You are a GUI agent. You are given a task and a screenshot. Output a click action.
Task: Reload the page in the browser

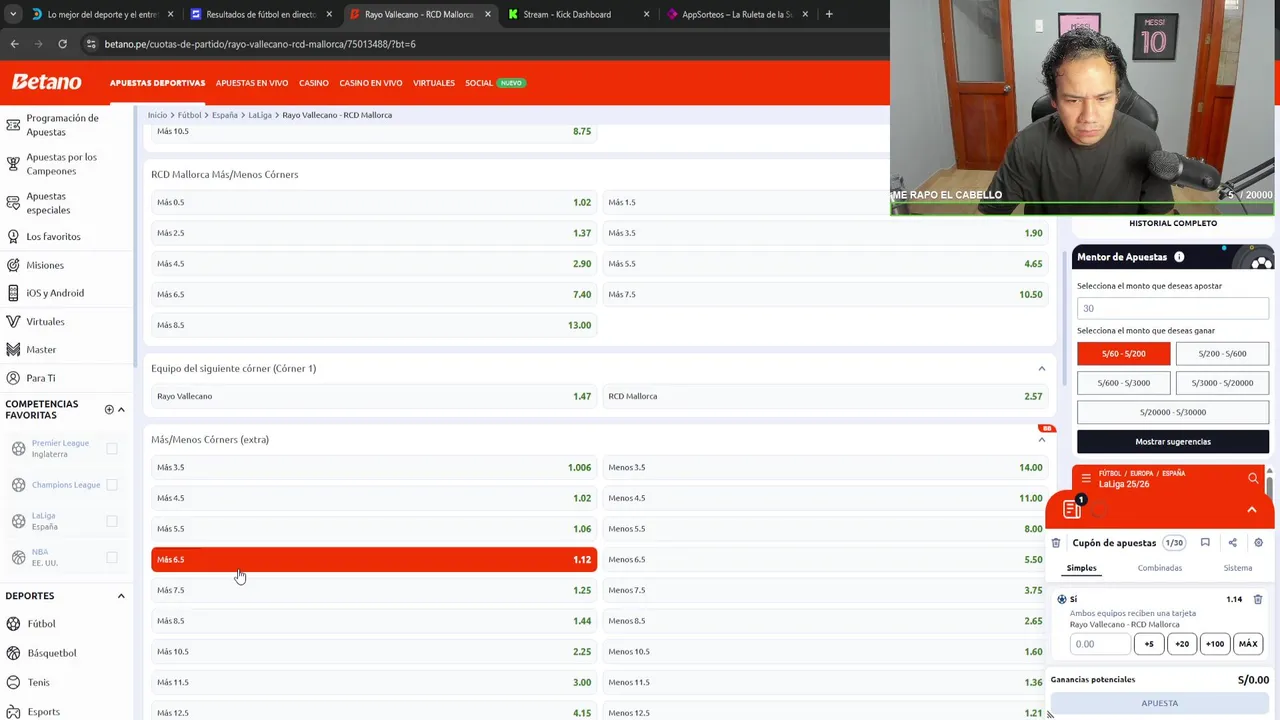[x=62, y=44]
